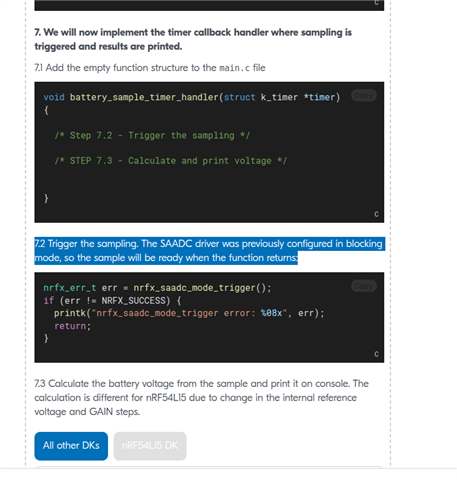Click the step 7 timer callback heading
This screenshot has height=480, width=457.
(x=193, y=39)
